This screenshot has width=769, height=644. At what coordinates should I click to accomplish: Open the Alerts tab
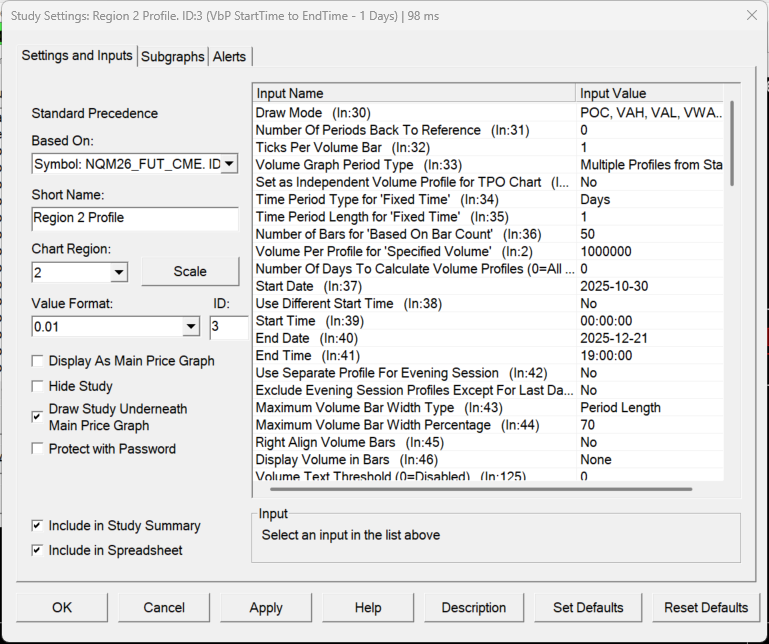pos(229,57)
